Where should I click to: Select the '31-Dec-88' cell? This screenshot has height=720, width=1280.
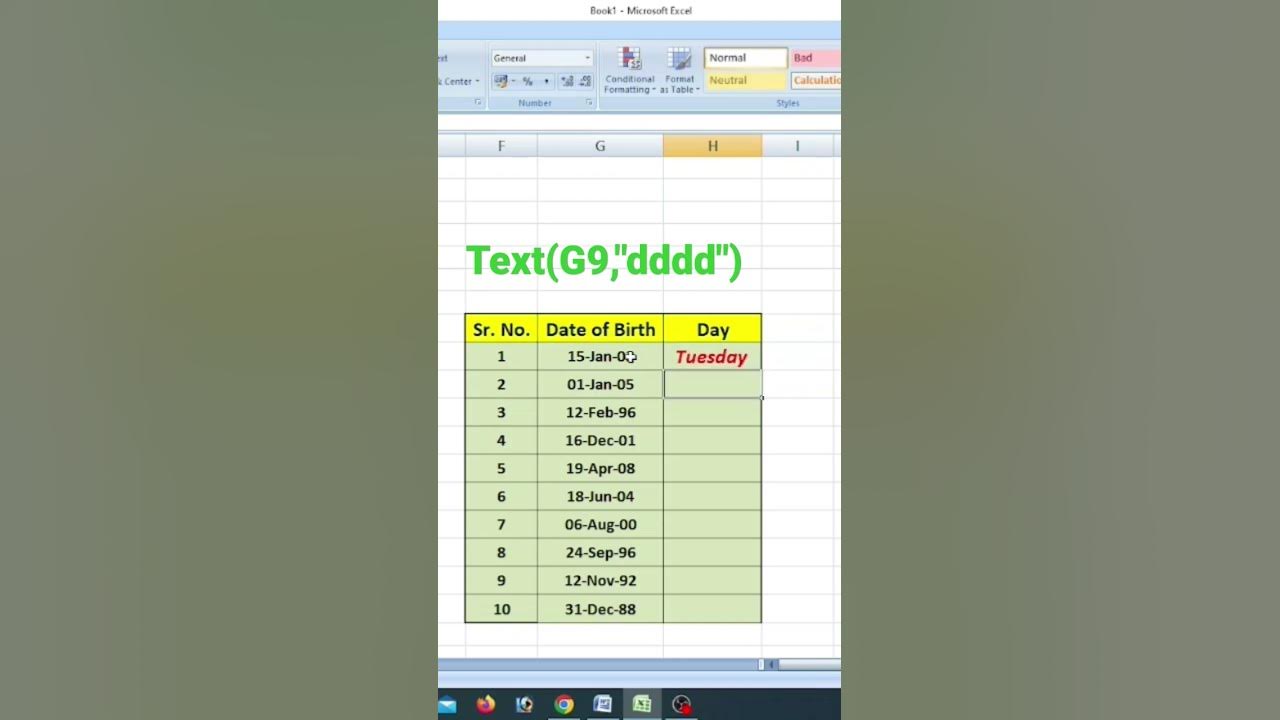click(600, 609)
